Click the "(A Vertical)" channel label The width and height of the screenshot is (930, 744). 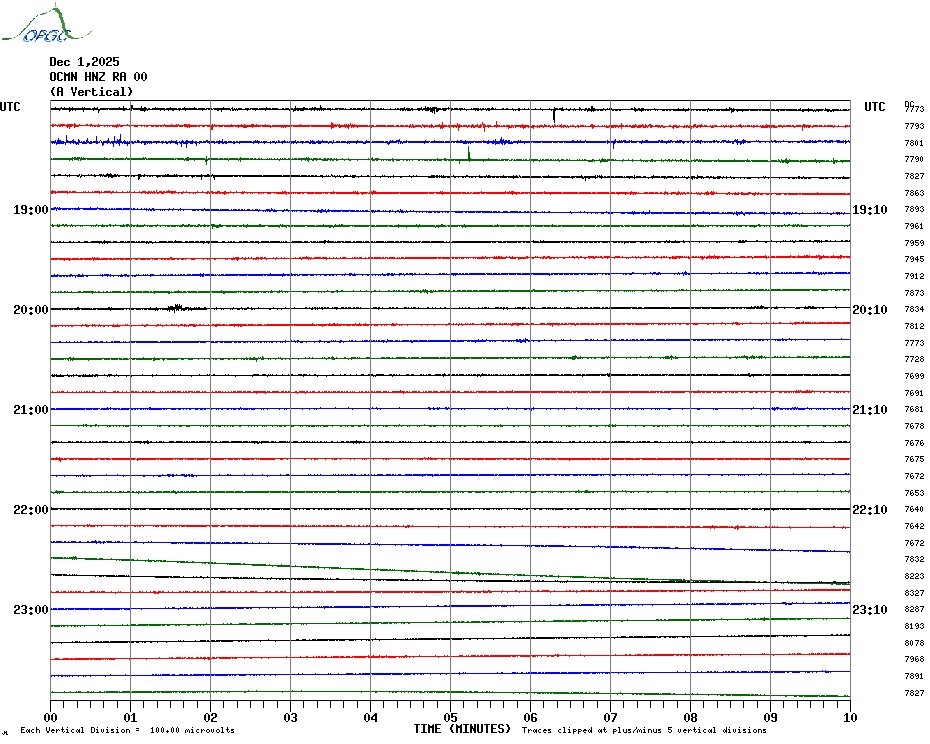pyautogui.click(x=91, y=91)
